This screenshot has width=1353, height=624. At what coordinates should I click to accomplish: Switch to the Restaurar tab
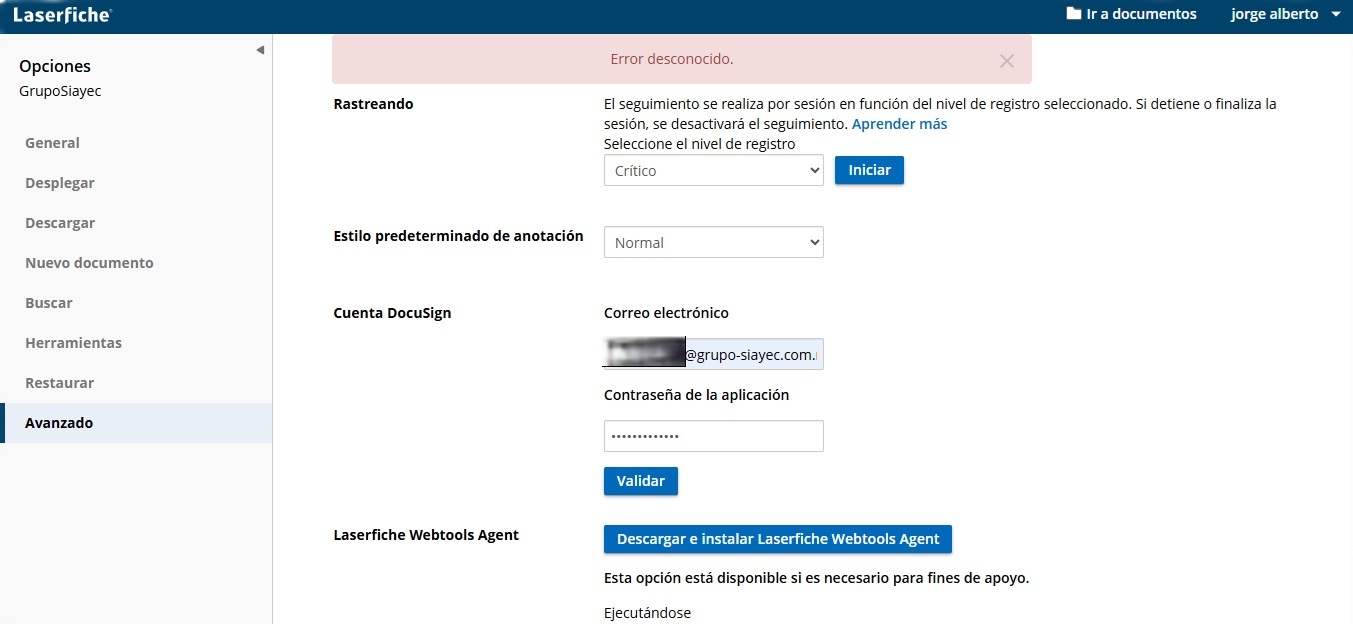click(59, 383)
